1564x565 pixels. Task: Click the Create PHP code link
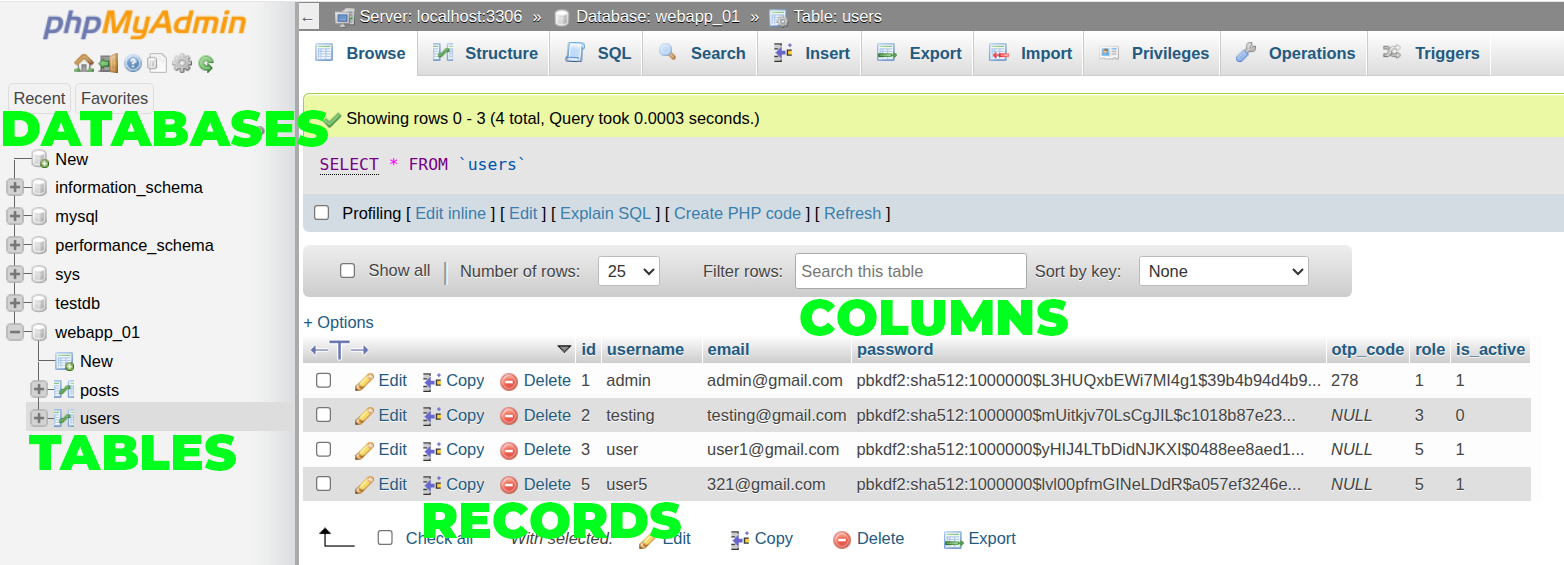point(737,213)
